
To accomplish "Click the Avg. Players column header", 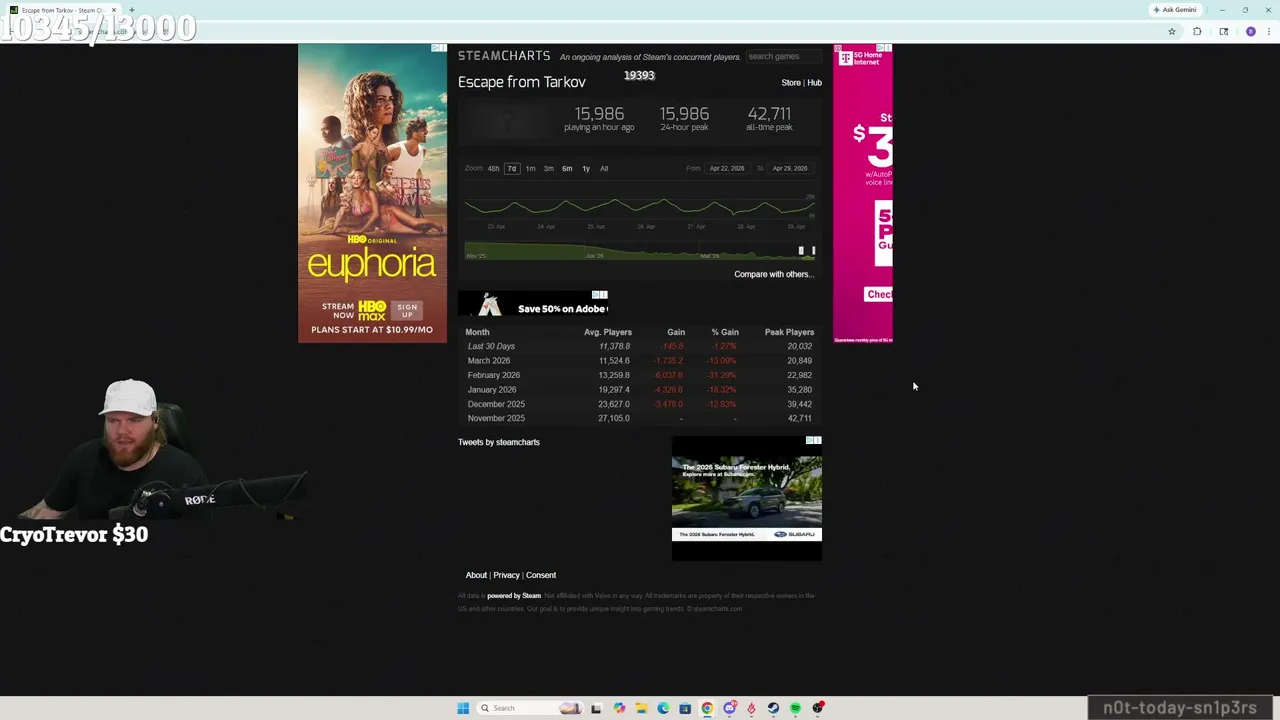I will (608, 332).
